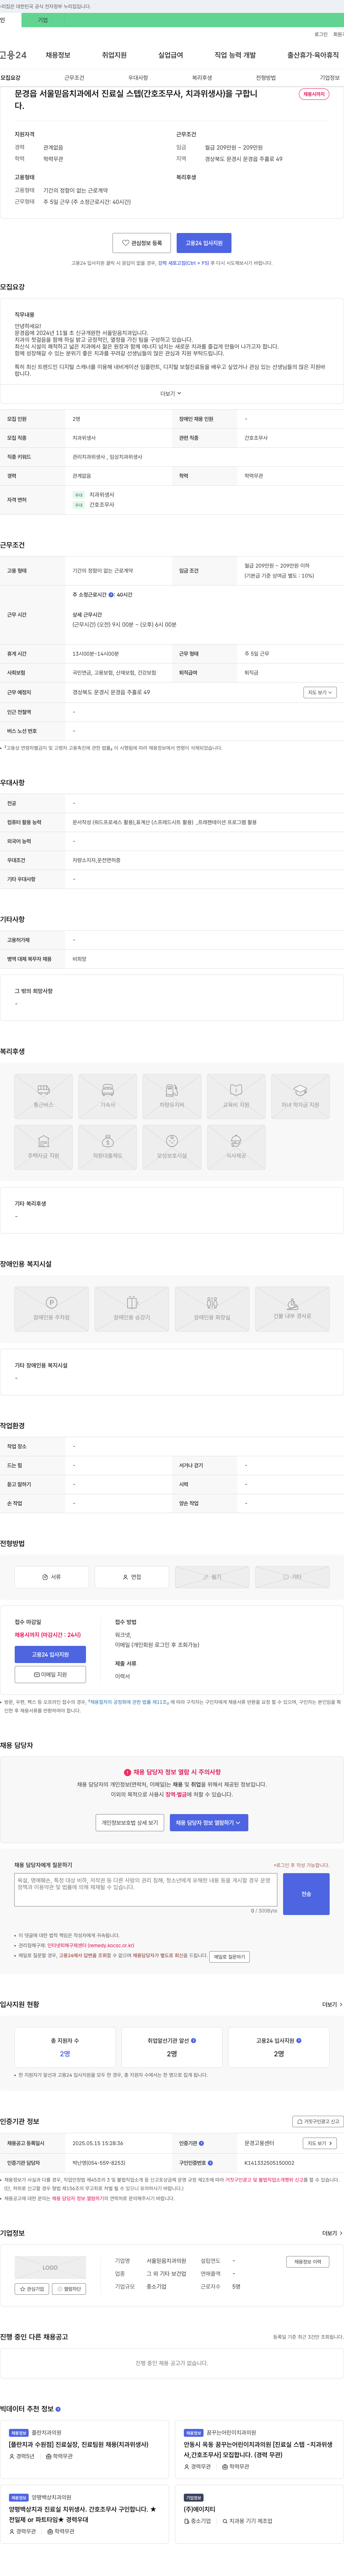Click the 주택자금 지원 welfare icon
The height and width of the screenshot is (2576, 344).
[x=43, y=1147]
